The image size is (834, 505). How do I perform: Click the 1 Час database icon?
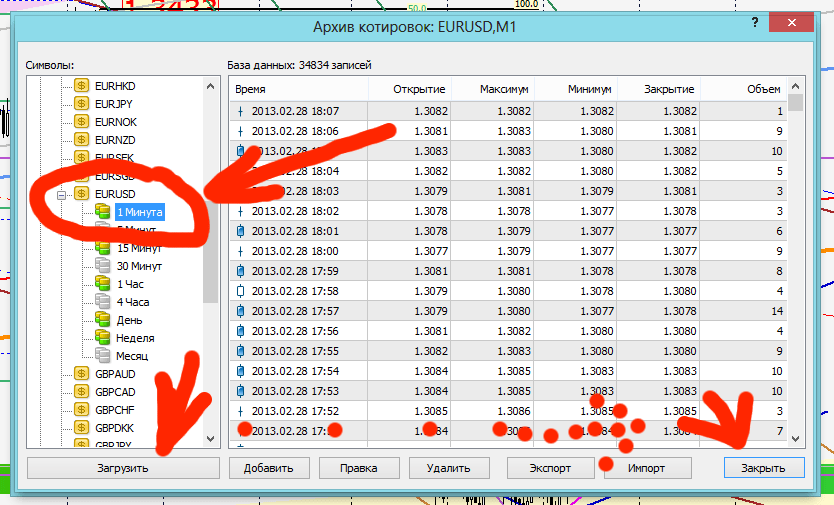pyautogui.click(x=102, y=284)
